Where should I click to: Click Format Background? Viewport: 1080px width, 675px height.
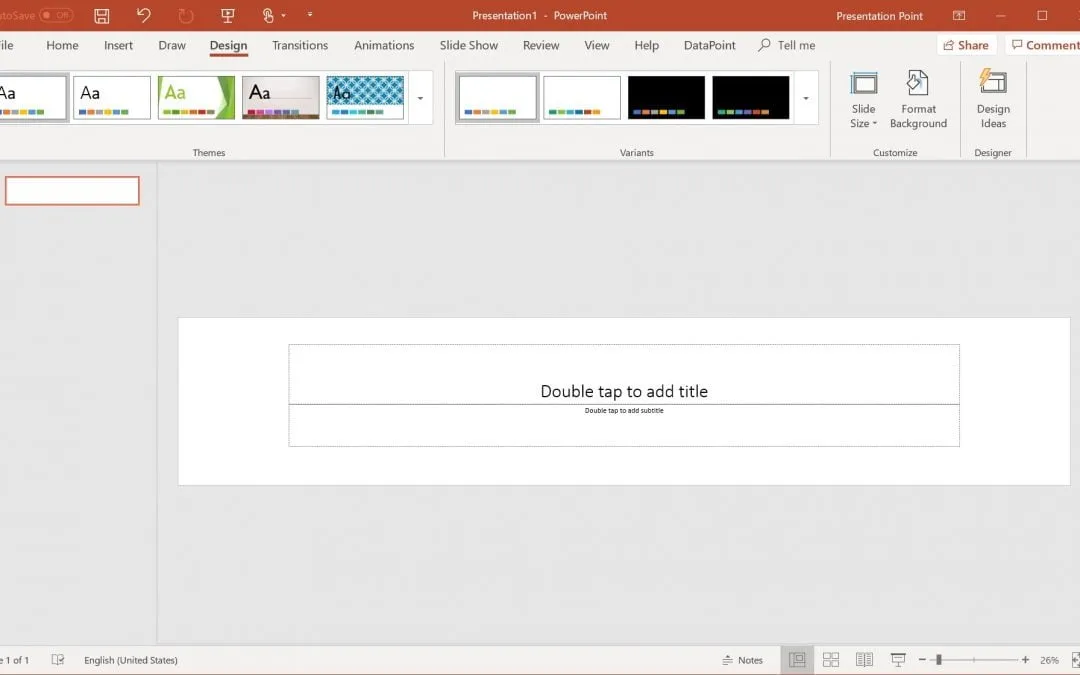click(x=918, y=101)
